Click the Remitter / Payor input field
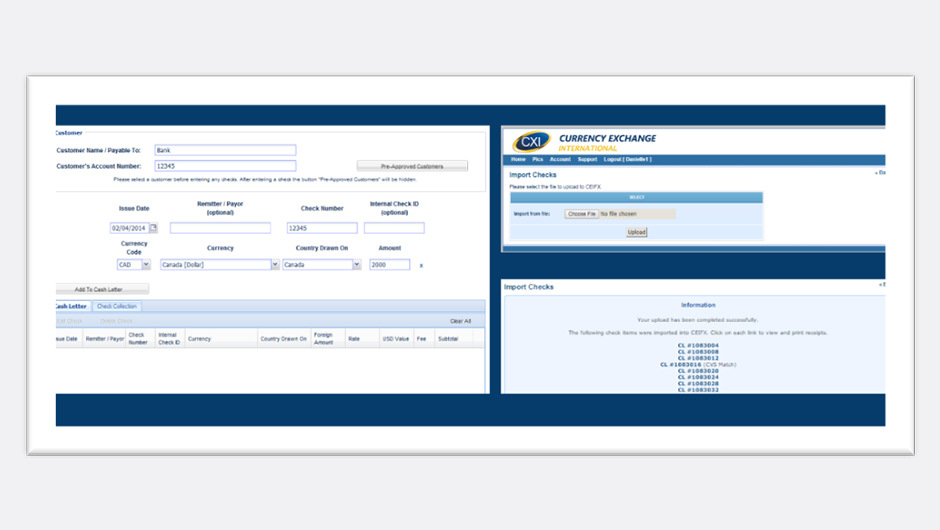940x530 pixels. click(220, 228)
